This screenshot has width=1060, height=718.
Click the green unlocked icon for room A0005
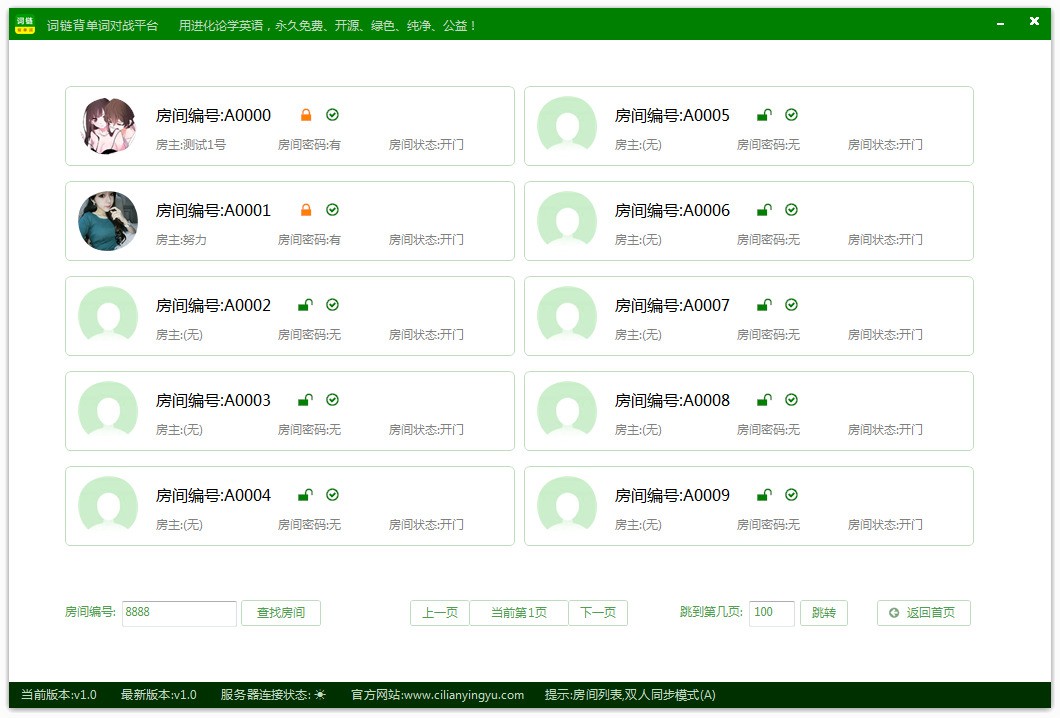click(765, 115)
